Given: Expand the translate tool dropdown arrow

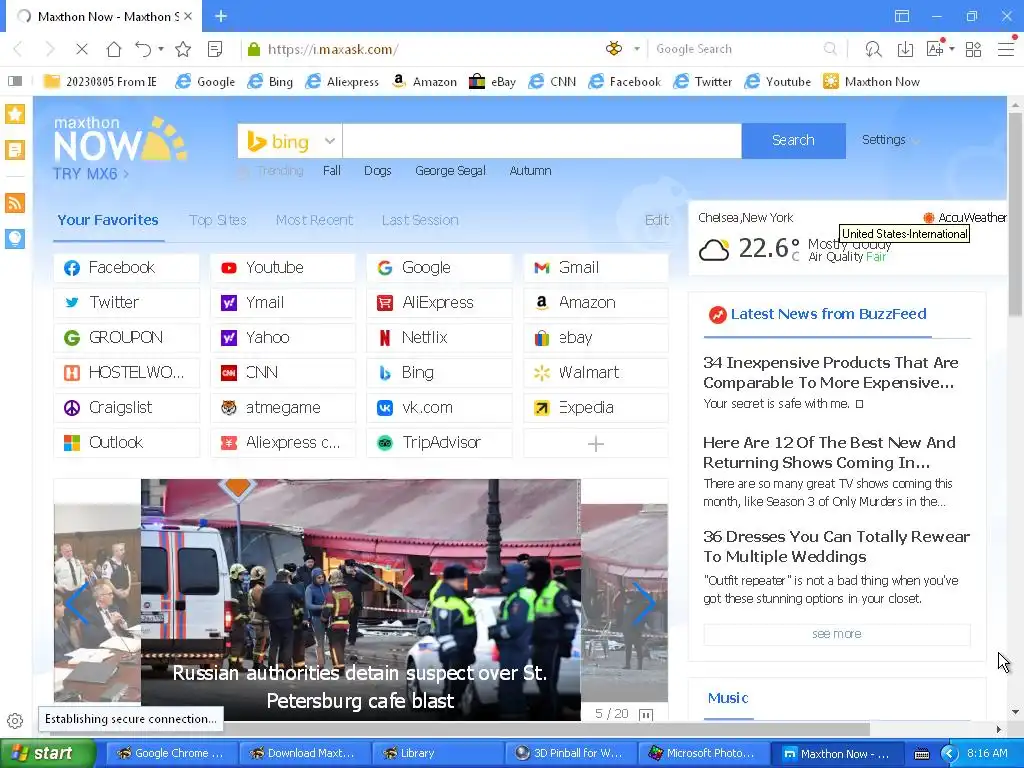Looking at the screenshot, I should (952, 49).
